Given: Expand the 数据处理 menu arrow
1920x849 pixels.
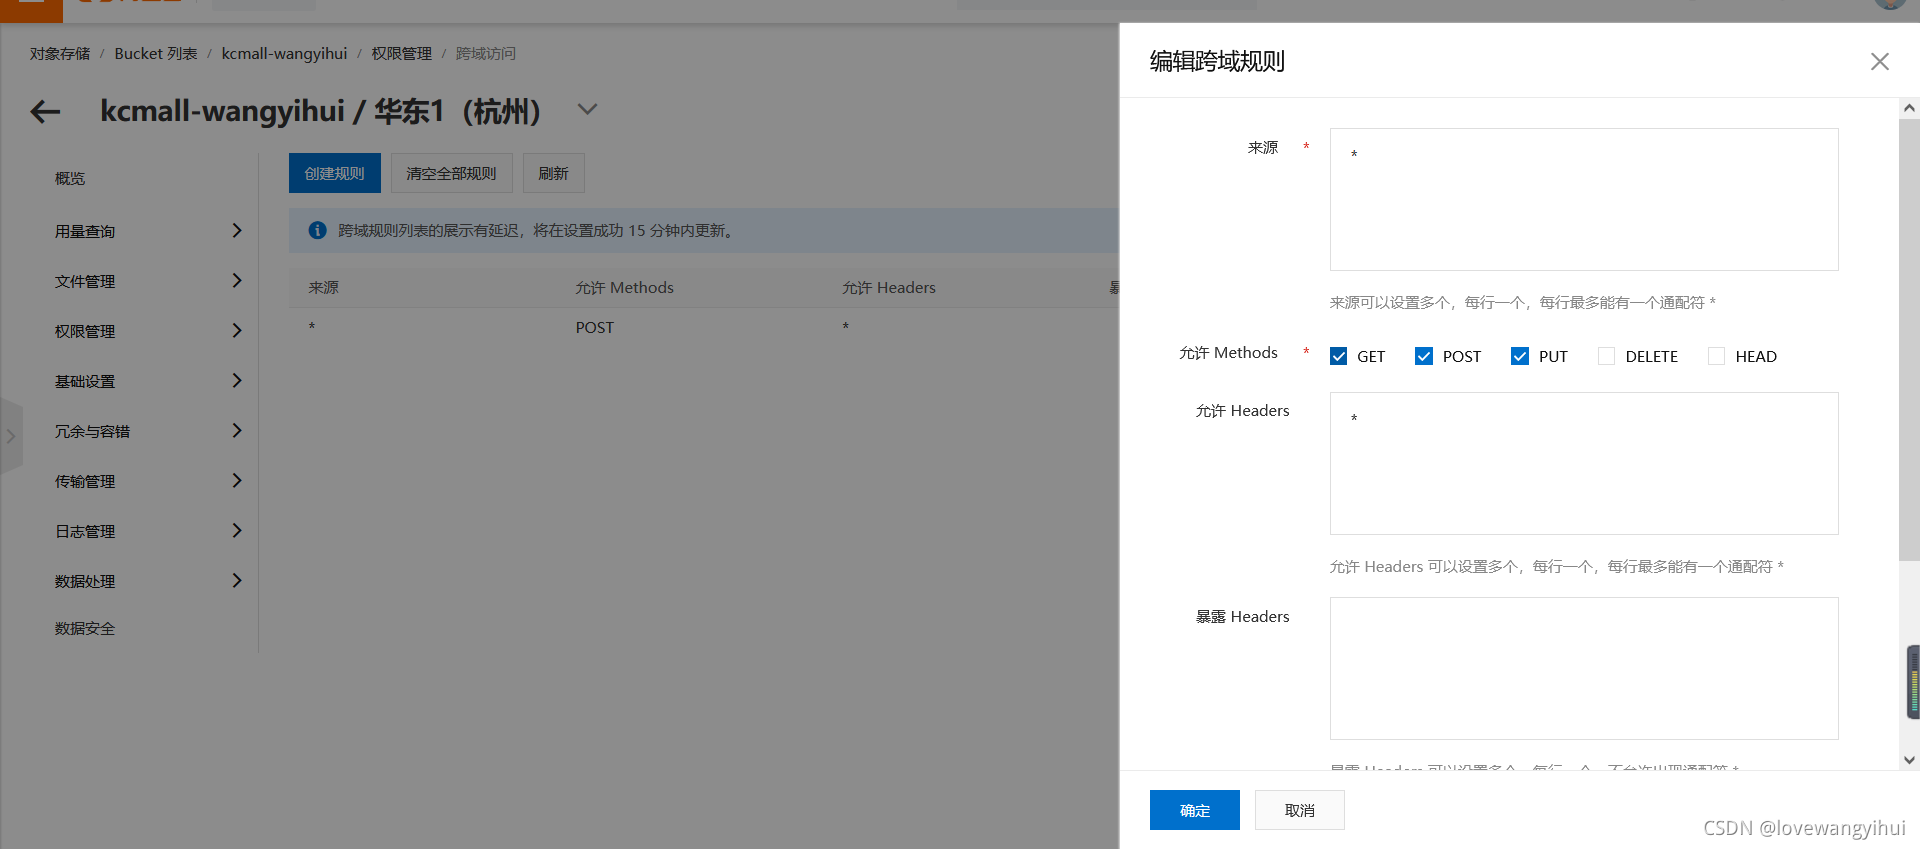Looking at the screenshot, I should click(237, 580).
